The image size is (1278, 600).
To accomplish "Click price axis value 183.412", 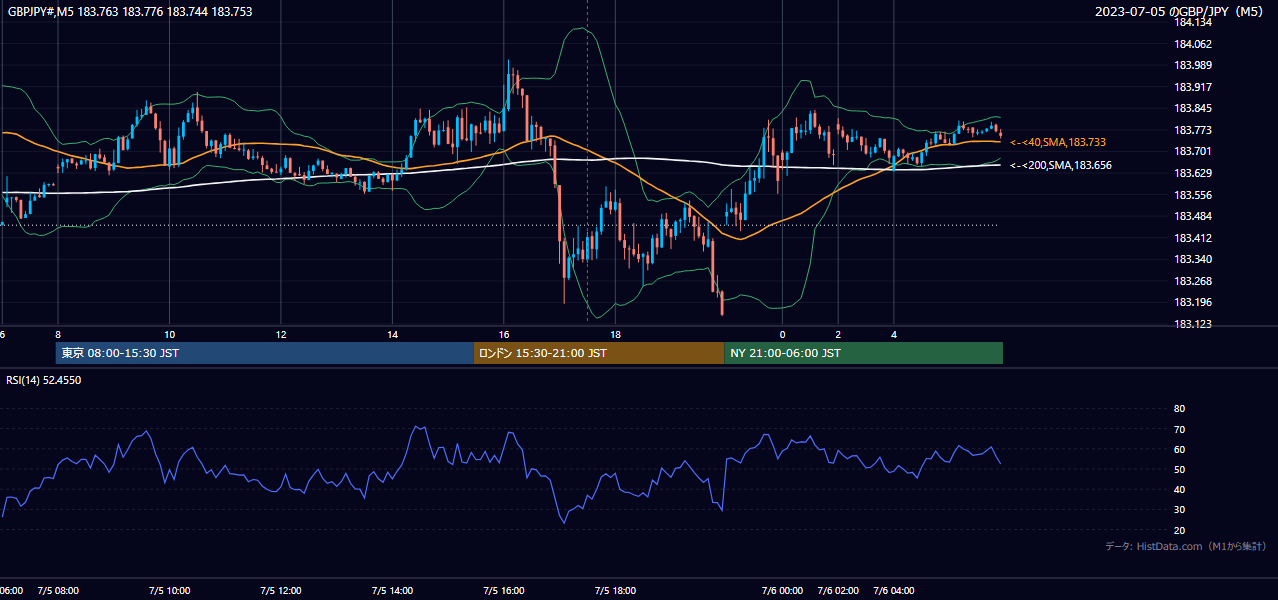I will pos(1192,238).
